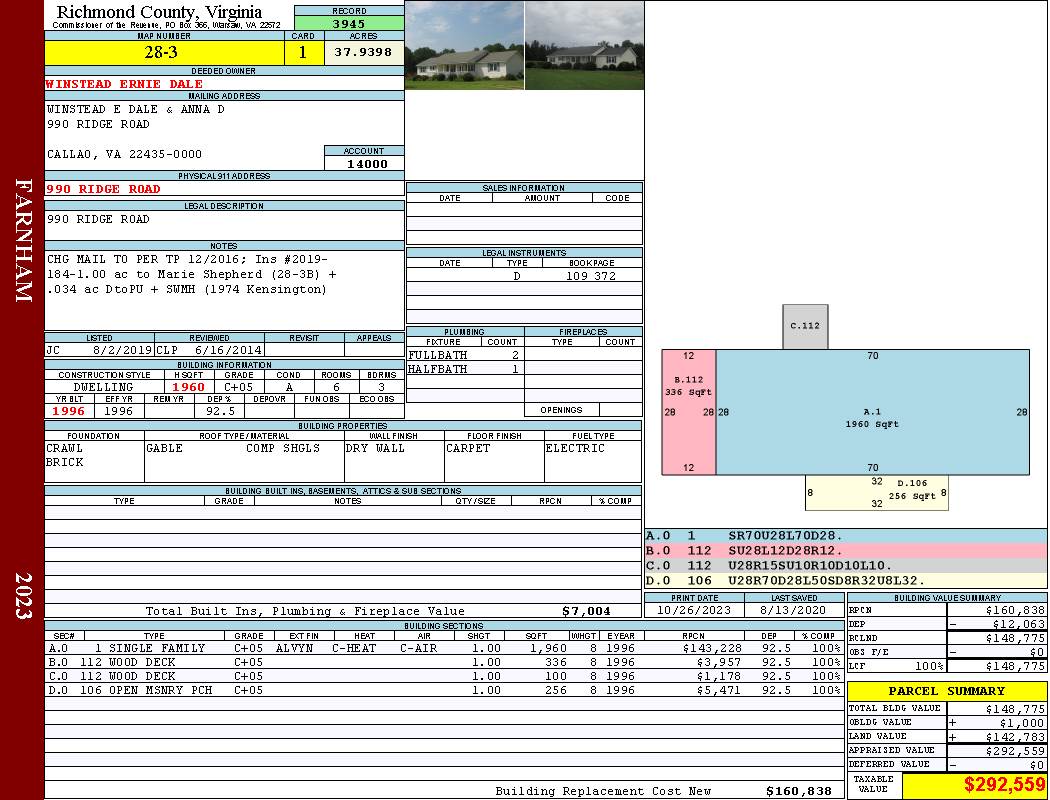Click card number 1 in yellow cell
This screenshot has height=800, width=1050.
(303, 52)
